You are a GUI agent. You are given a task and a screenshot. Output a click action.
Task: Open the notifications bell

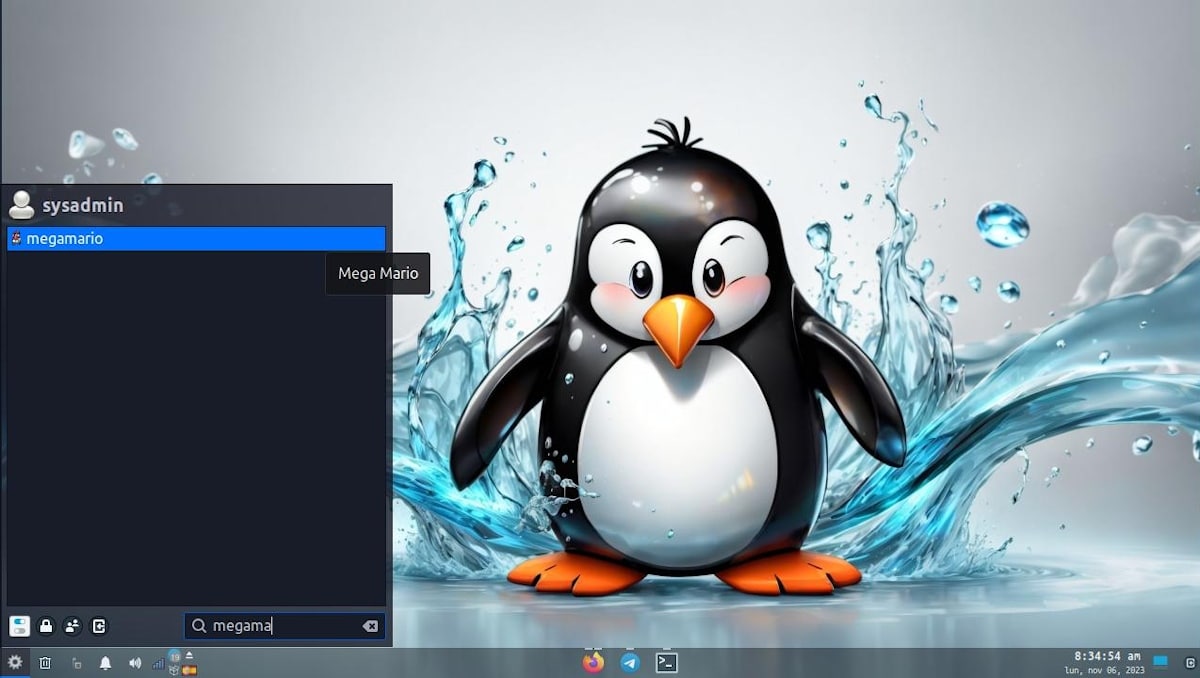tap(105, 662)
